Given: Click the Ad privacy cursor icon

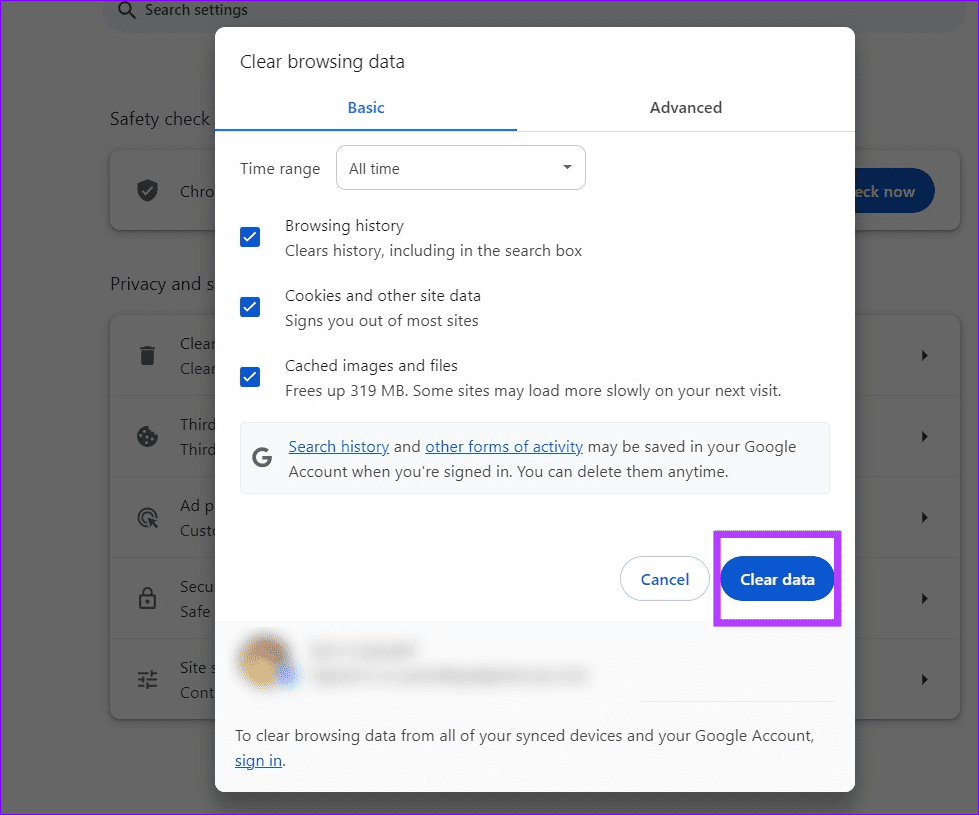Looking at the screenshot, I should click(148, 518).
